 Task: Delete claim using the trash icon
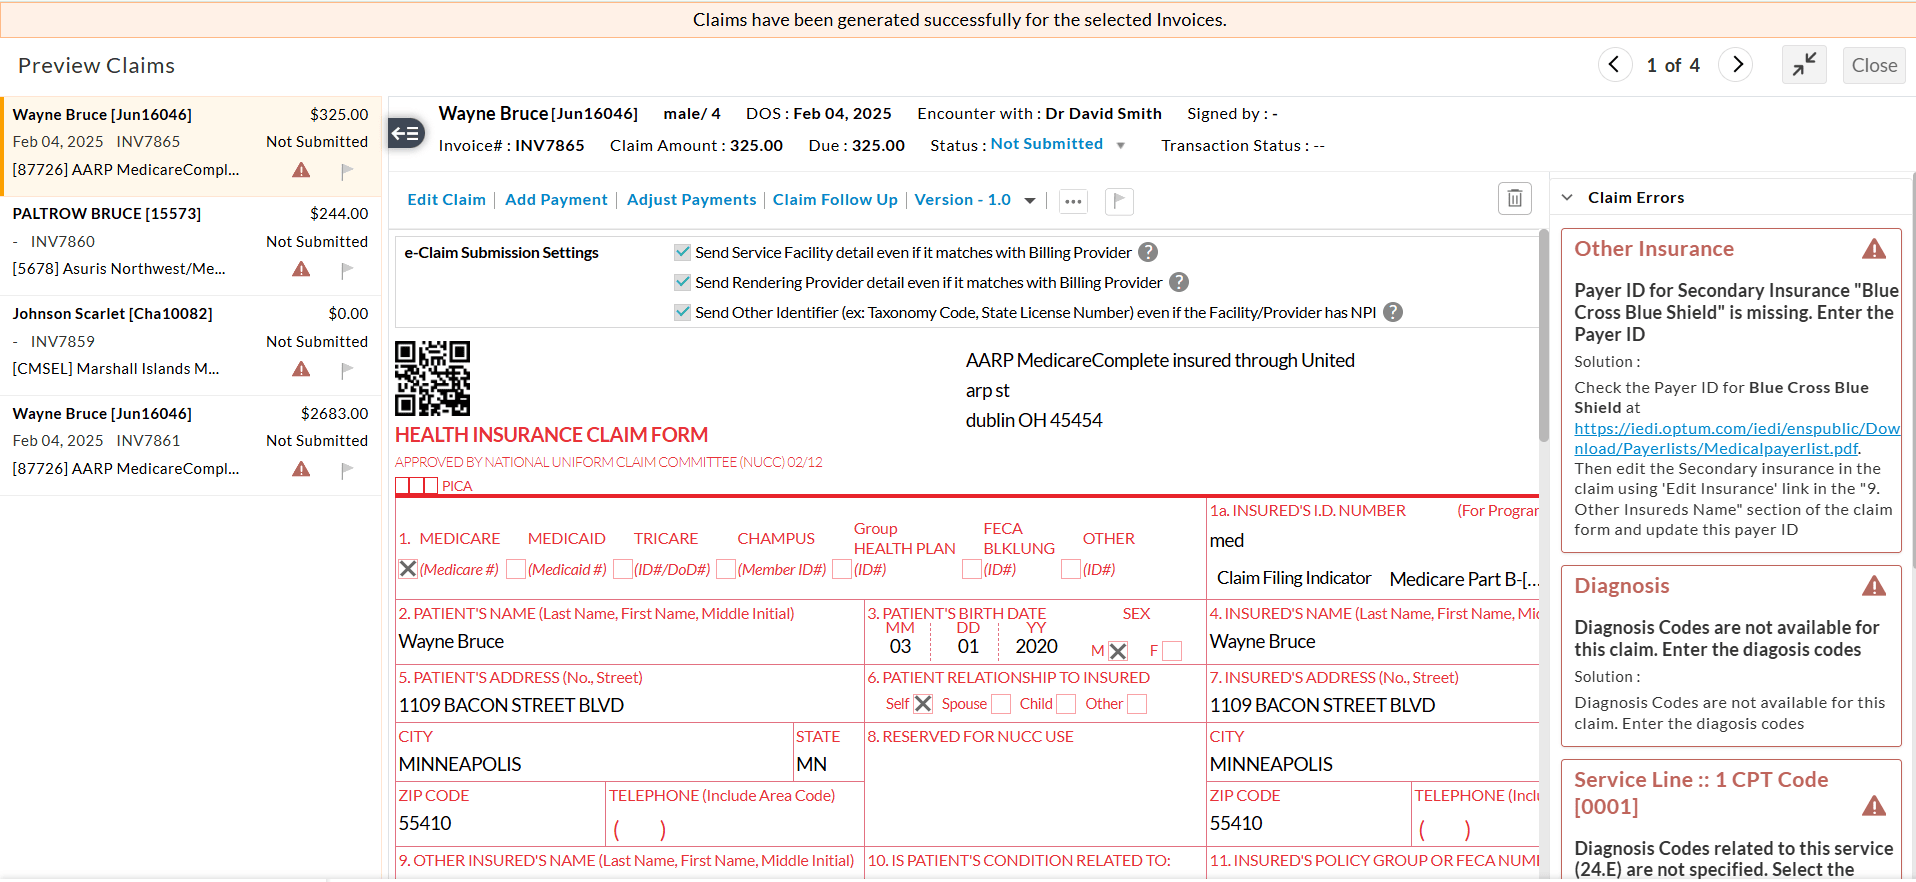point(1514,199)
